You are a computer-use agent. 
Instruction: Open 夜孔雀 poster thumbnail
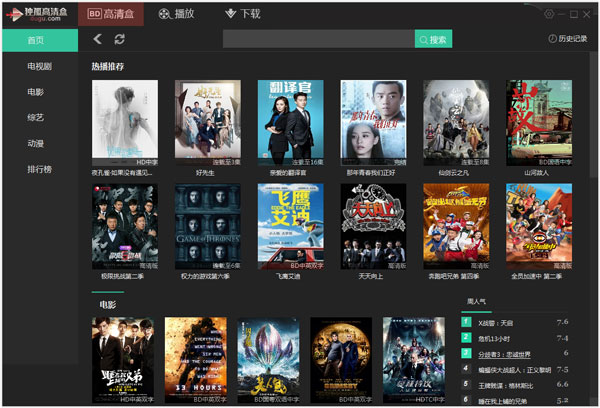click(x=125, y=123)
